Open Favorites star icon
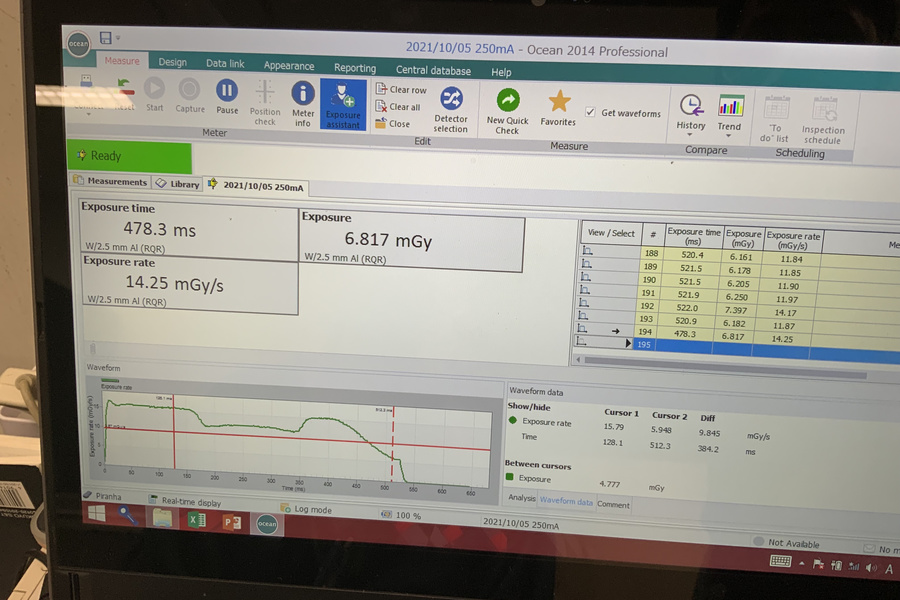Viewport: 900px width, 600px height. (x=558, y=107)
